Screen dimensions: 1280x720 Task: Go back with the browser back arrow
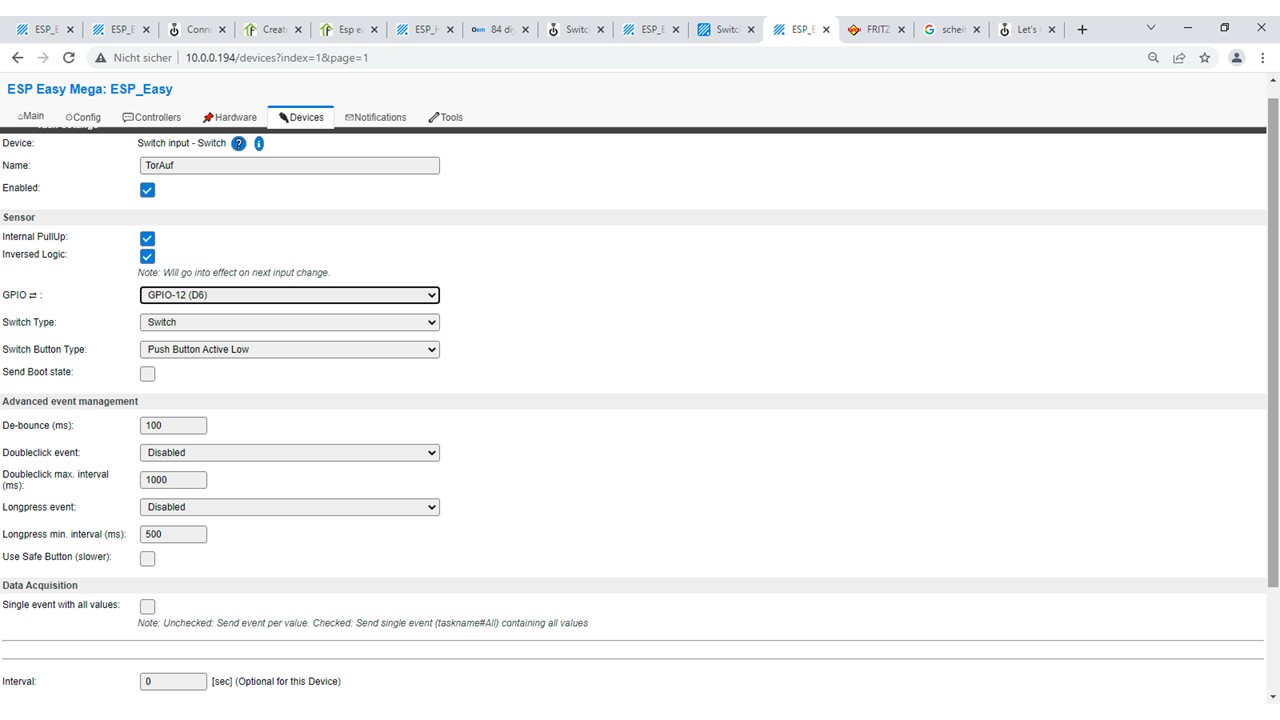pyautogui.click(x=17, y=58)
